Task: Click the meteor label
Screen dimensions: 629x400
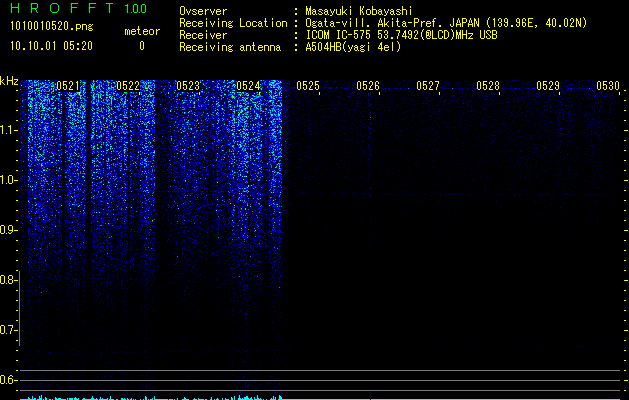Action: point(142,31)
